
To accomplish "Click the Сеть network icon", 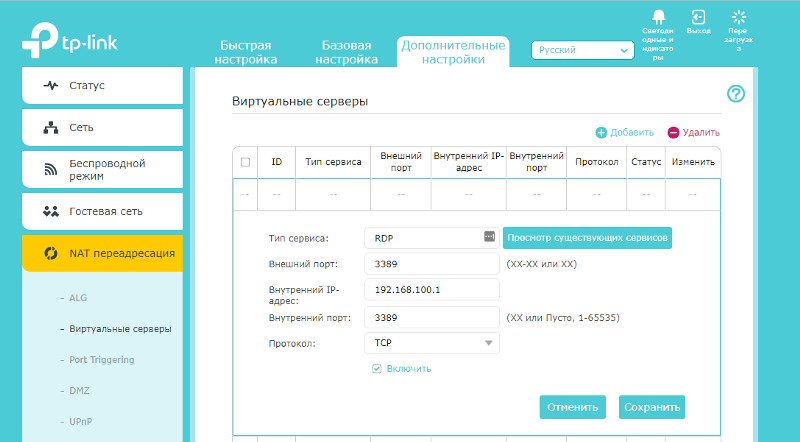I will tap(51, 128).
